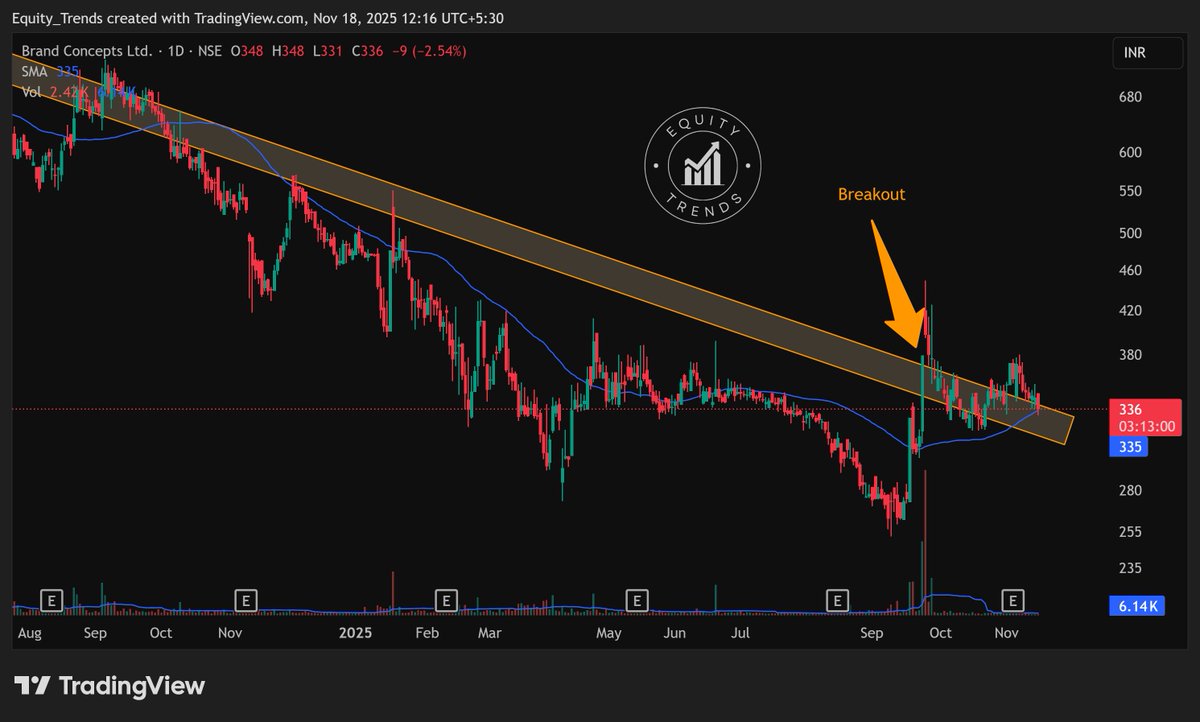Click the blue 335 SMA price label

[x=1130, y=448]
